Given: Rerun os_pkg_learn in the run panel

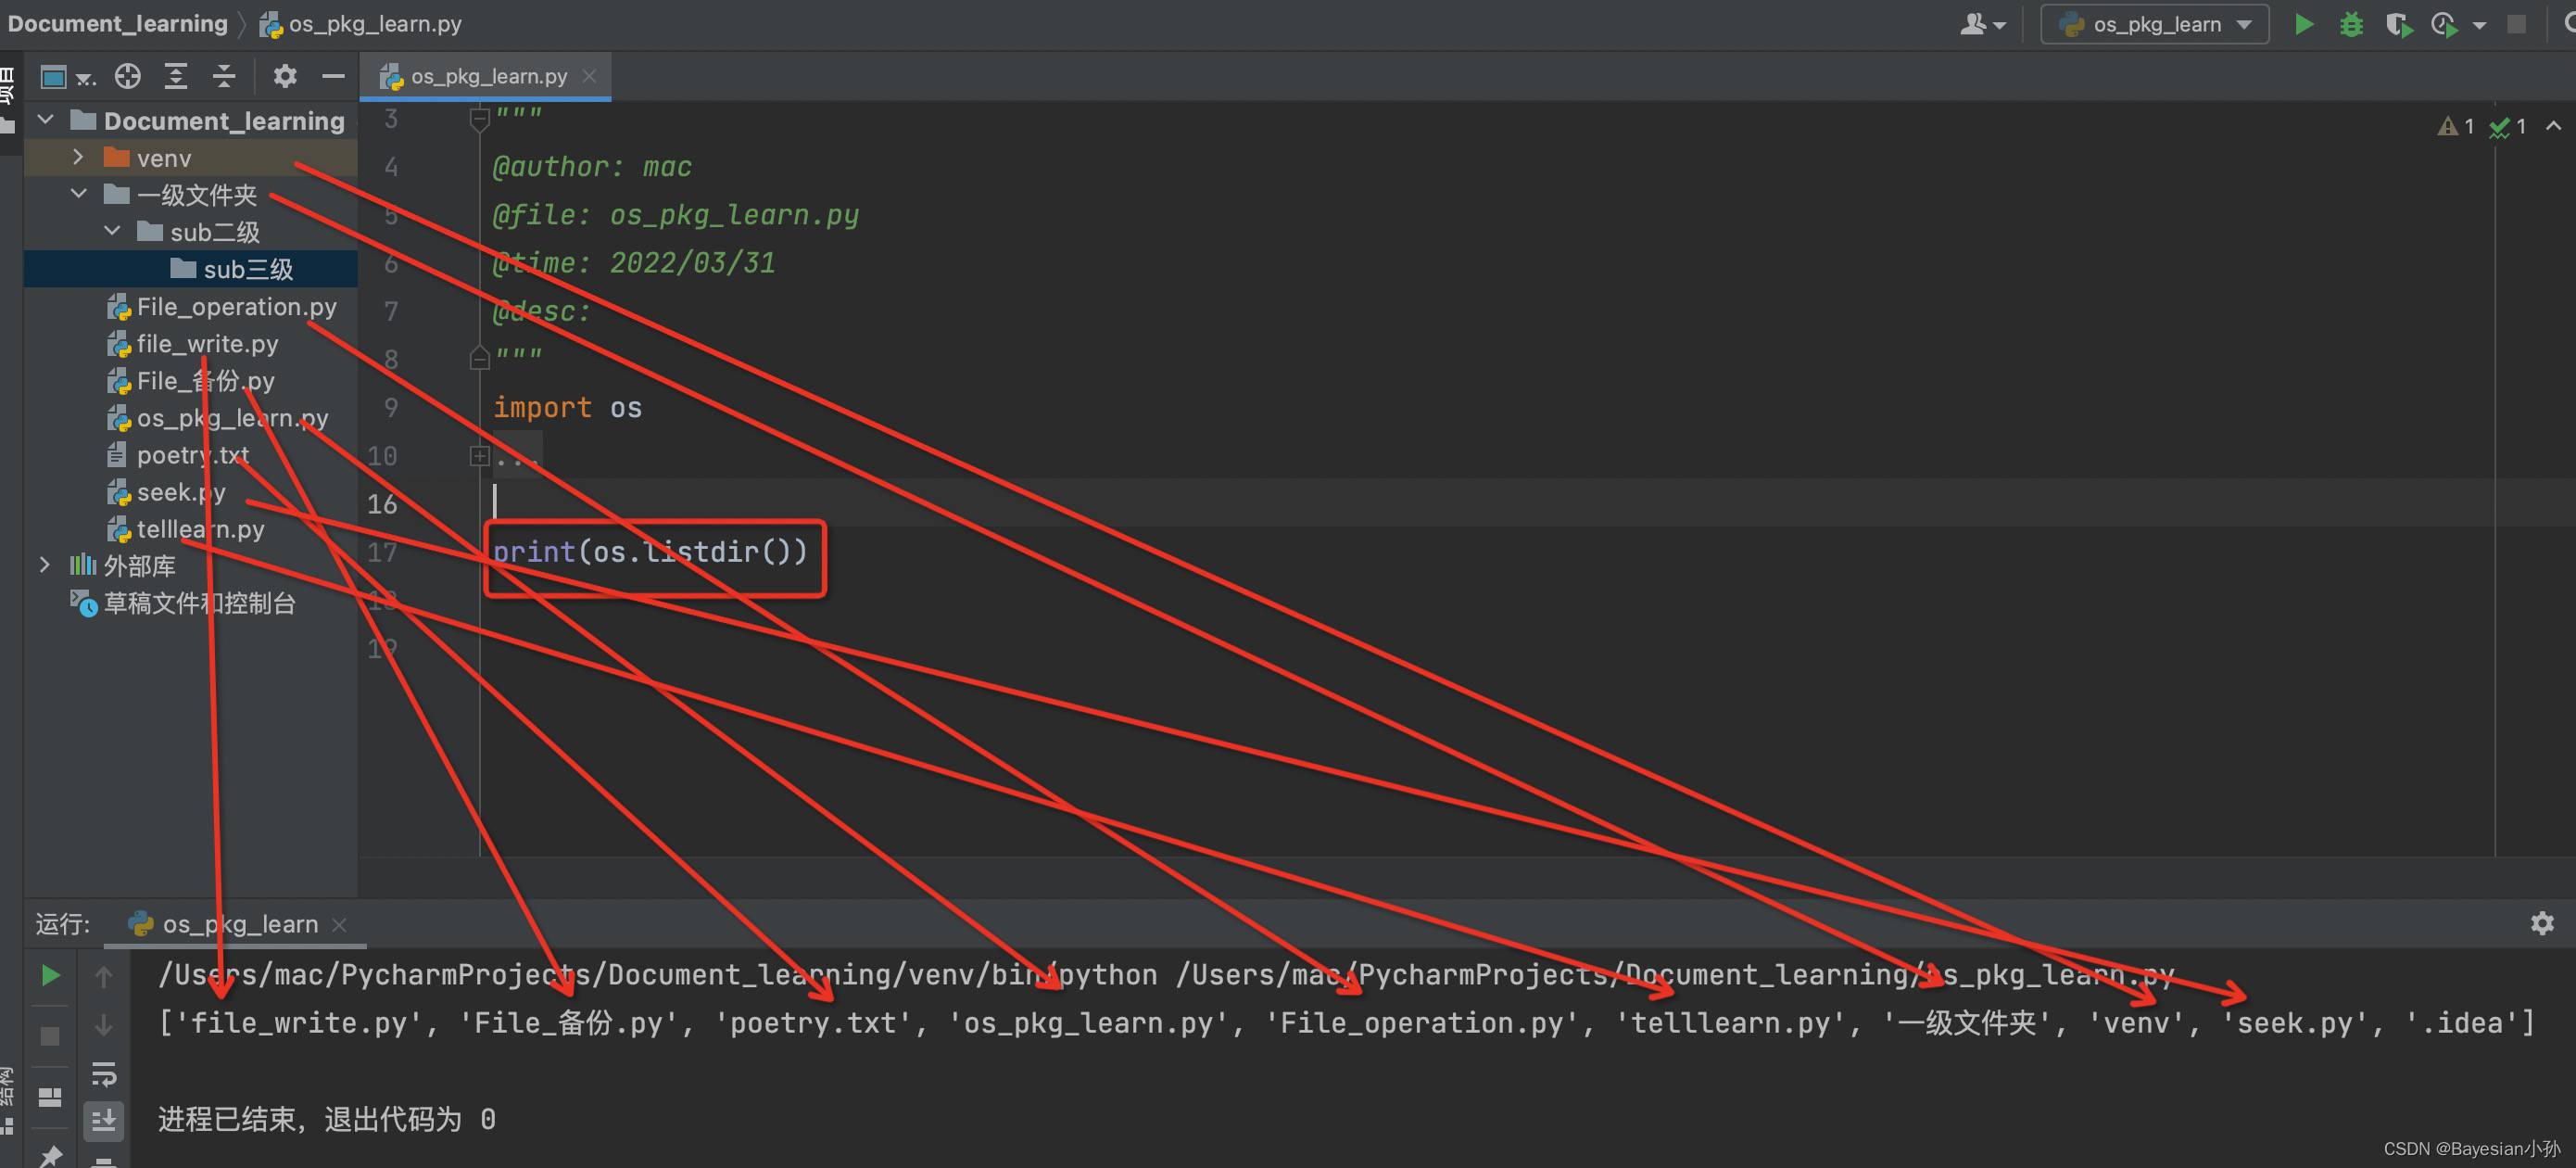Looking at the screenshot, I should coord(50,975).
